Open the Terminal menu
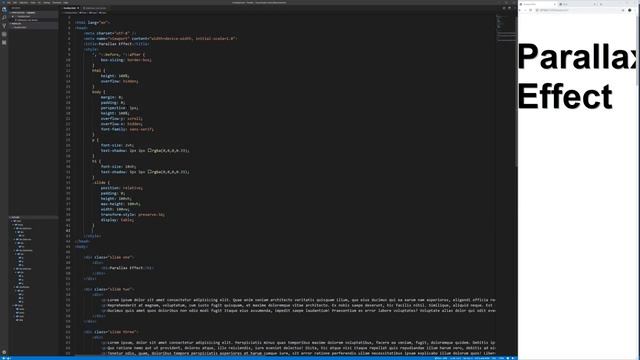 [x=57, y=2]
